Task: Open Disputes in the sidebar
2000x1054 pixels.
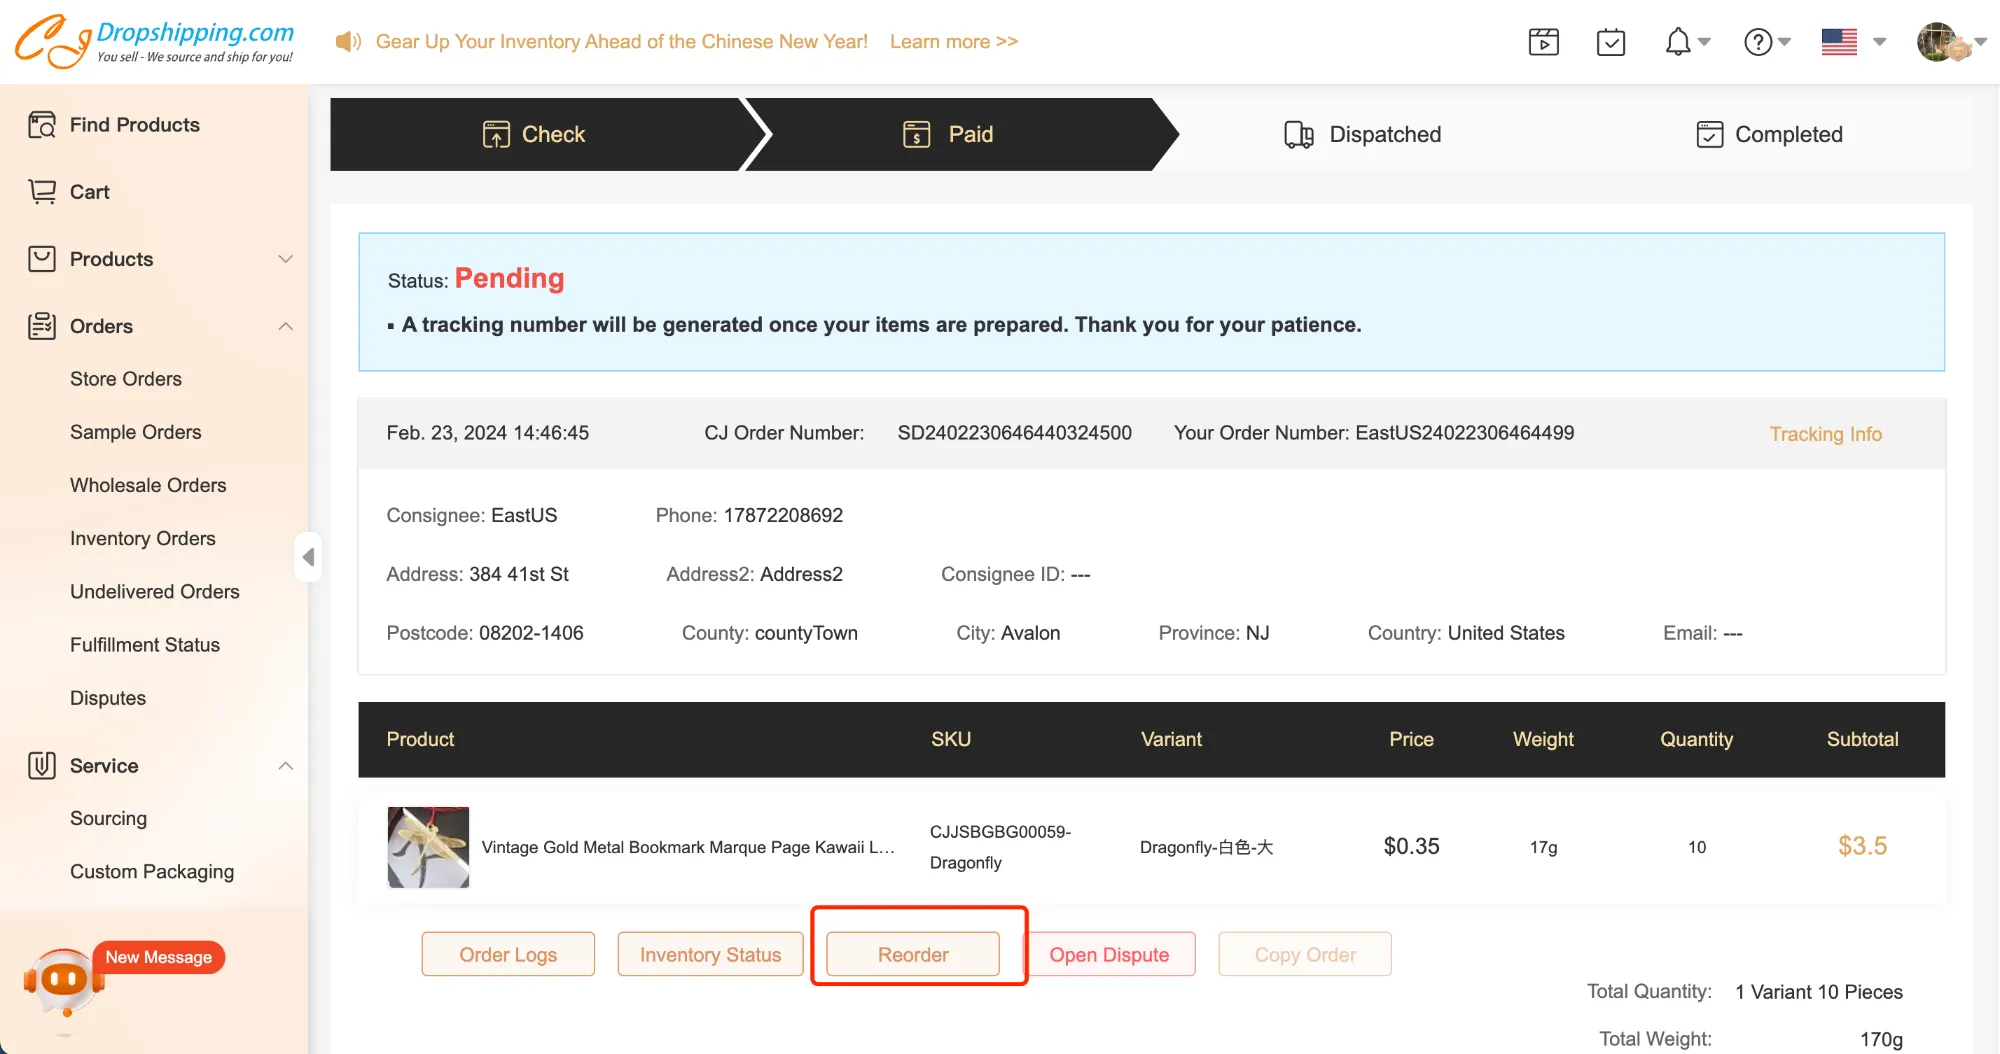Action: pos(108,698)
